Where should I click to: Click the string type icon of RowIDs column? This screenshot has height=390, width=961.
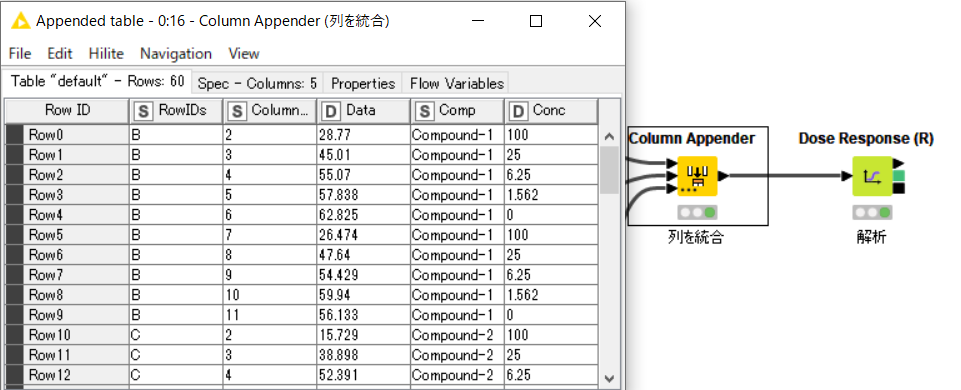coord(143,111)
